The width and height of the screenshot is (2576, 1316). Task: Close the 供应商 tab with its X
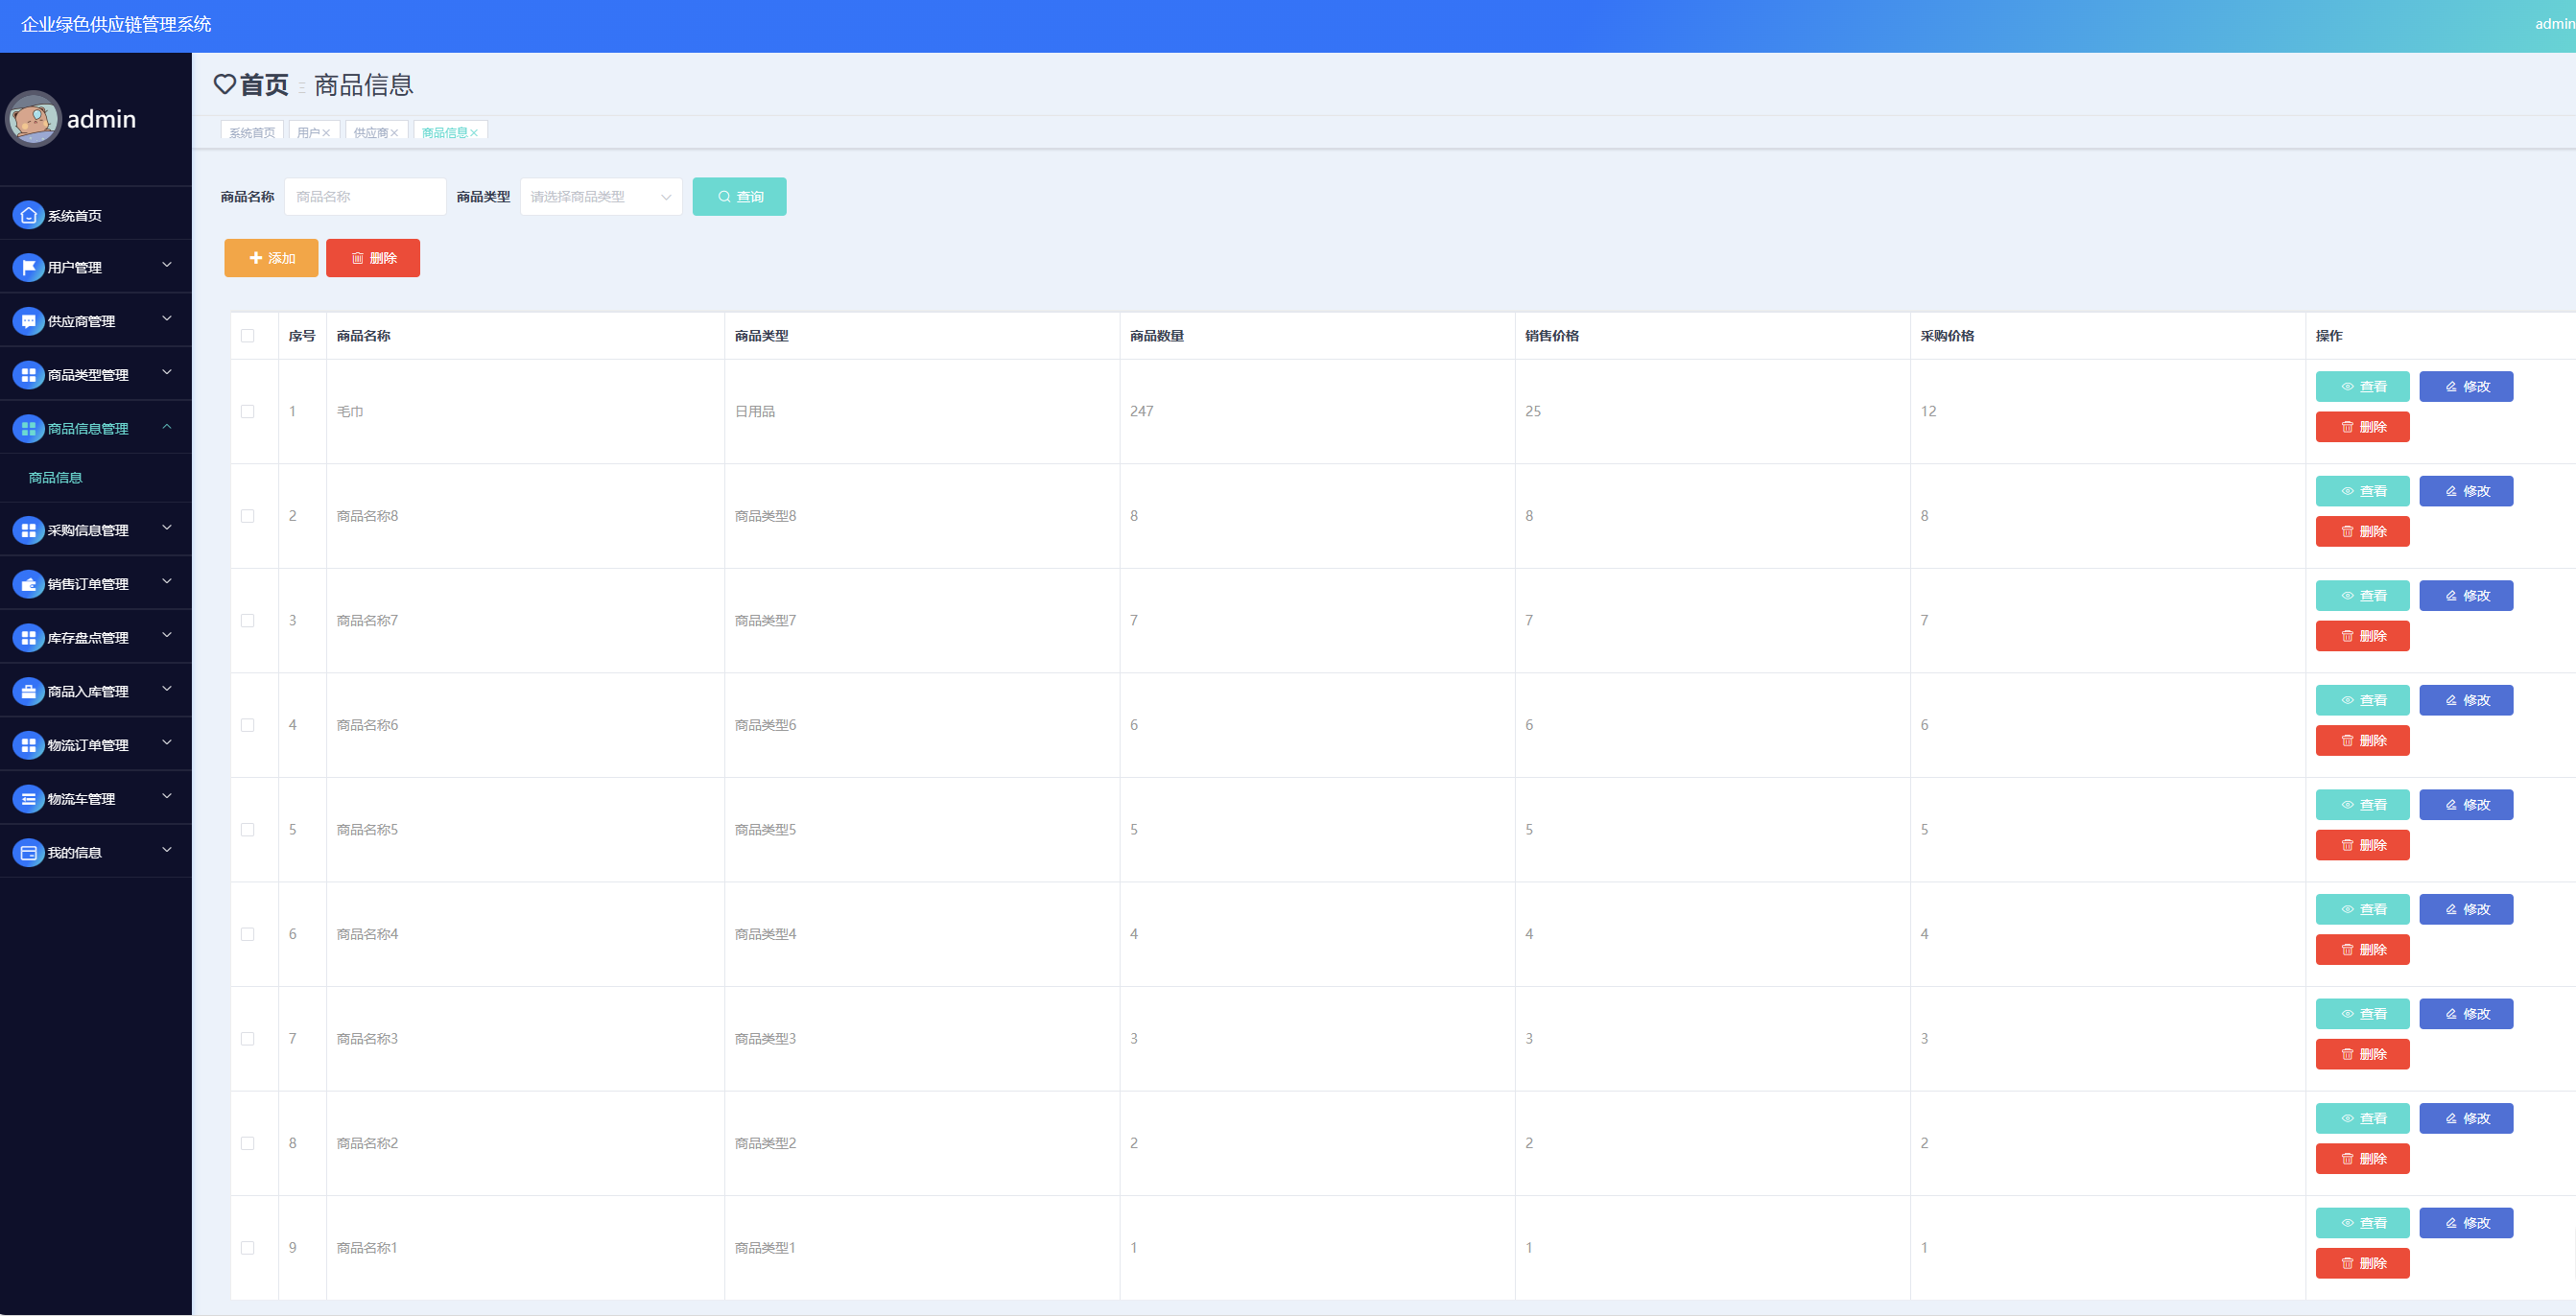[x=395, y=133]
